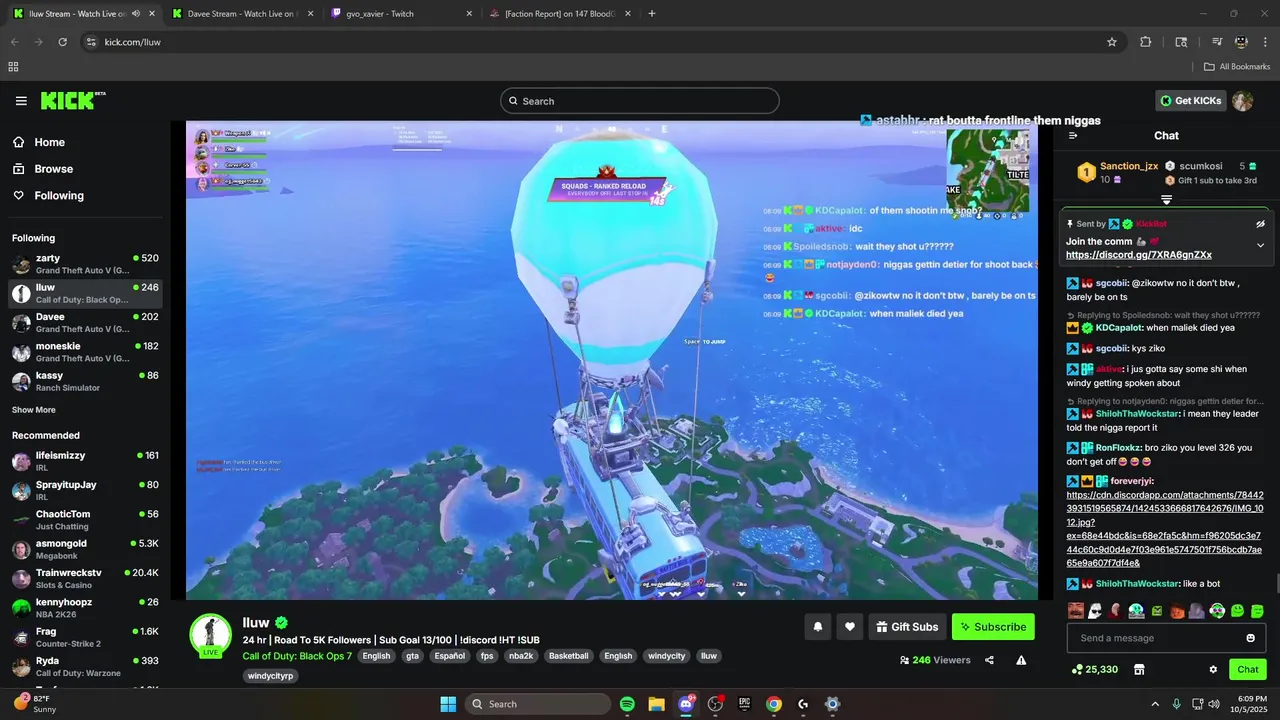Click first emote in chat emote row

point(1075,611)
